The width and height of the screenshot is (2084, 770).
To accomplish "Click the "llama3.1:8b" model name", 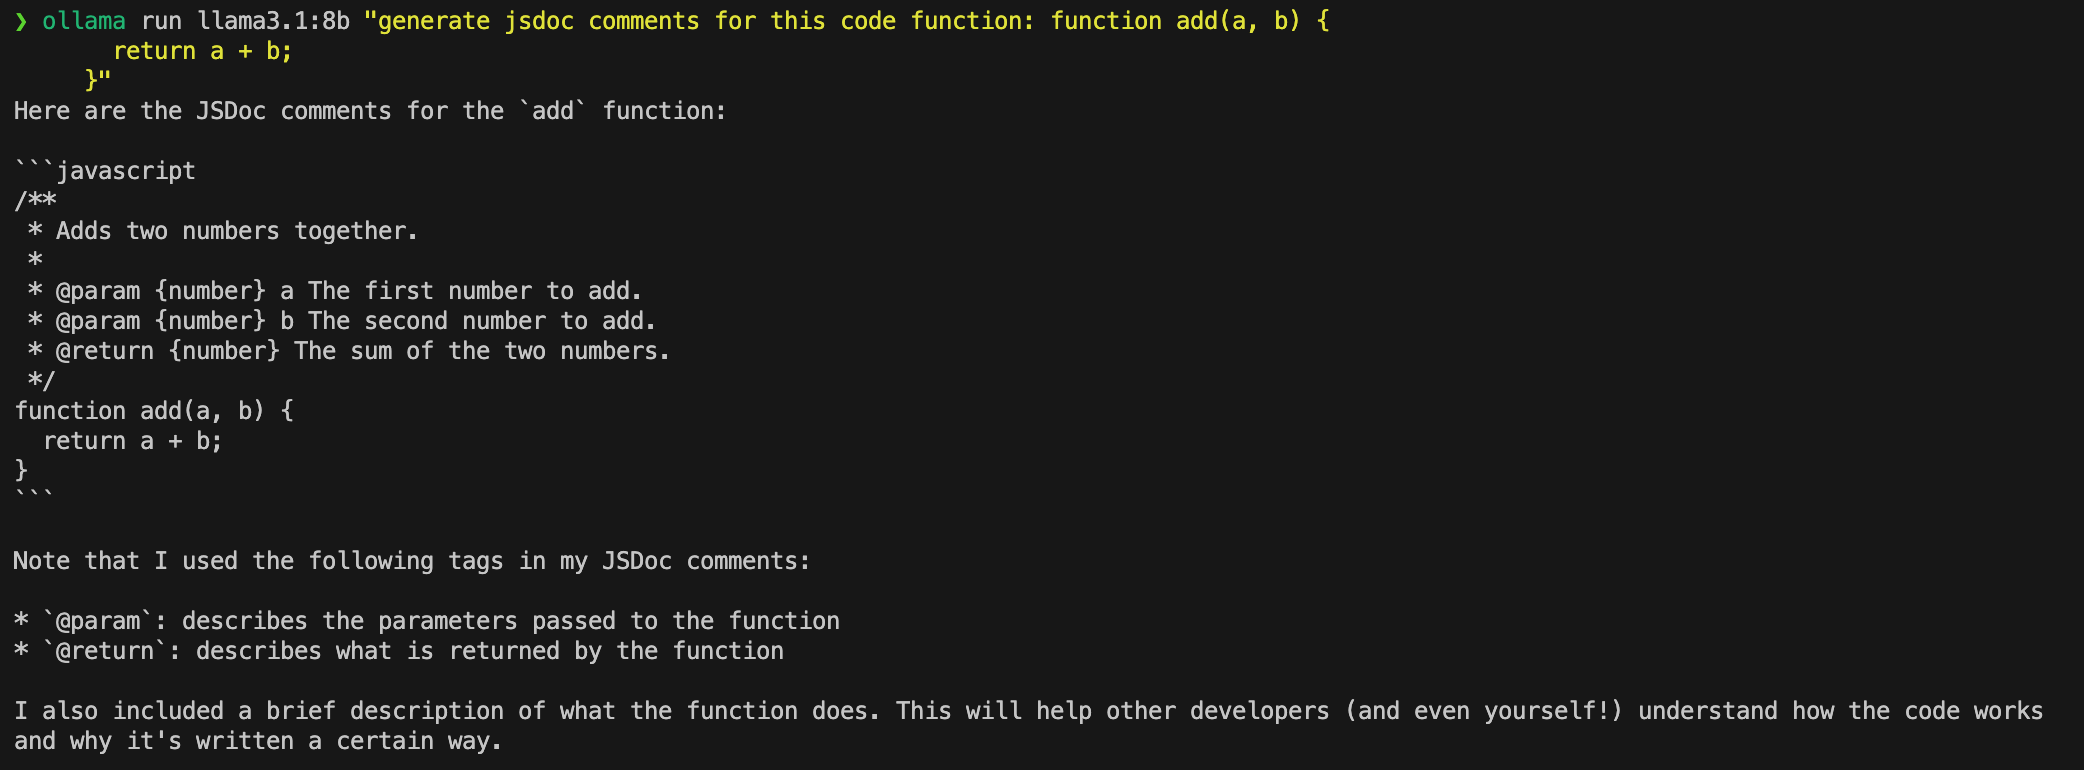I will [273, 21].
